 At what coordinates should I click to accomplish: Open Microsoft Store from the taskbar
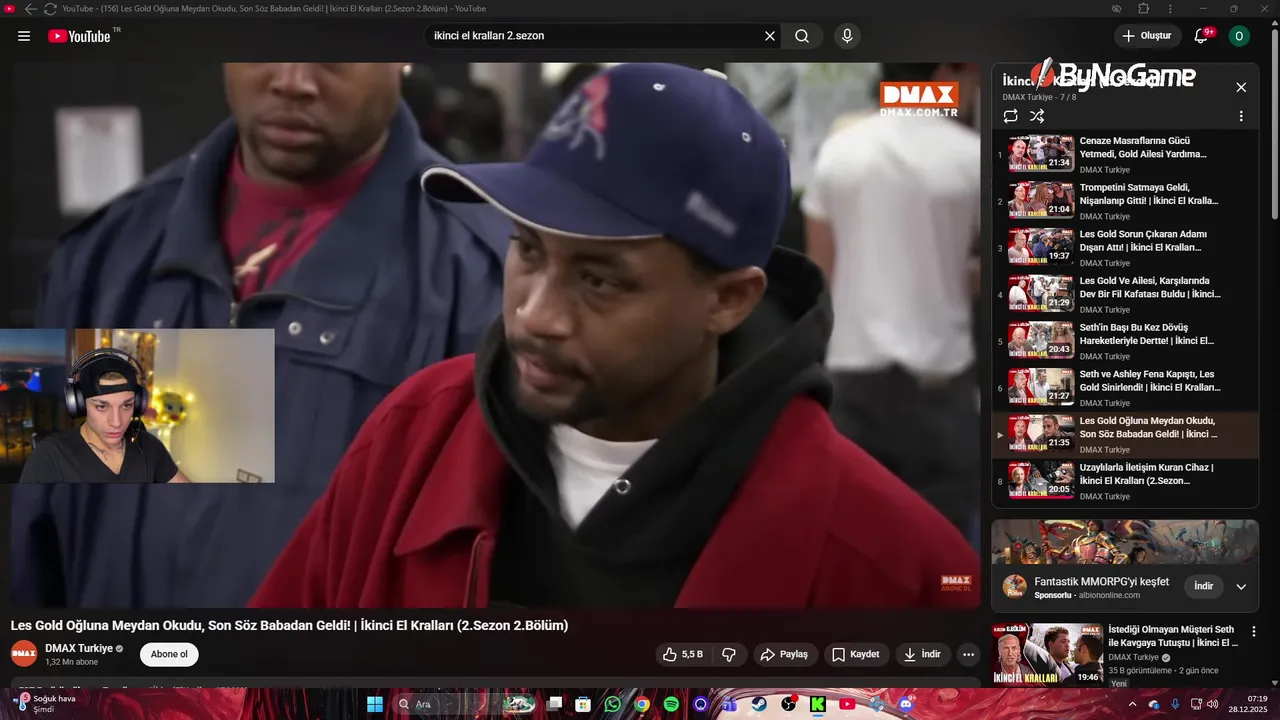(x=583, y=704)
